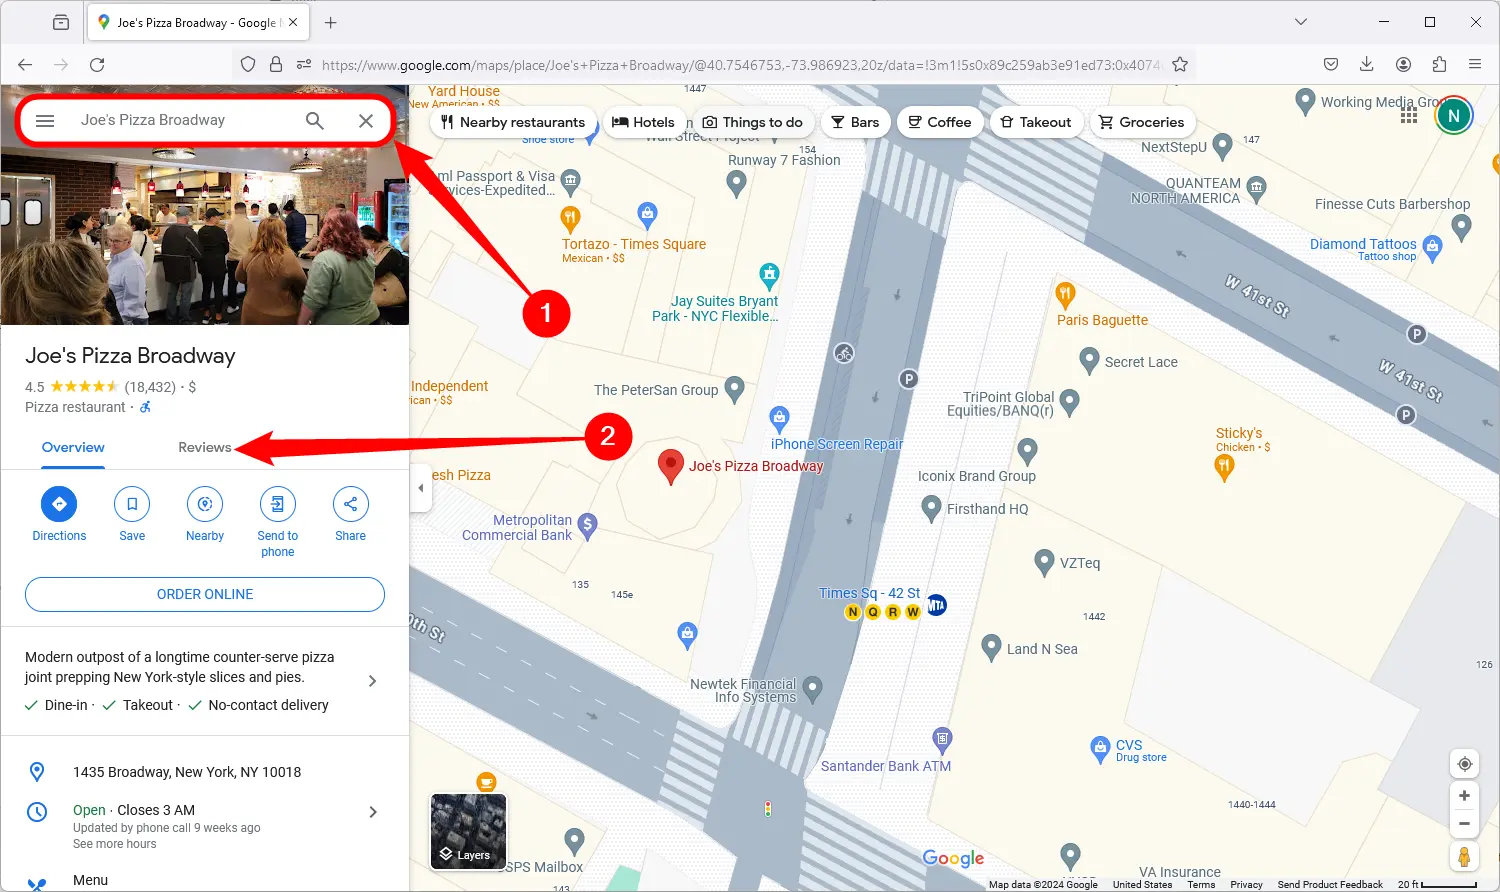
Task: Click the Land N Sea marker
Action: point(991,648)
